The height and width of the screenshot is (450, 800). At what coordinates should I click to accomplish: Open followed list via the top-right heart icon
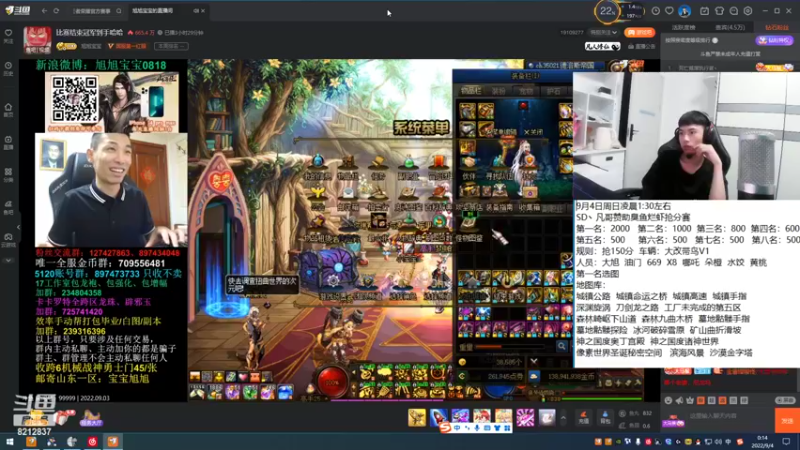(x=669, y=11)
